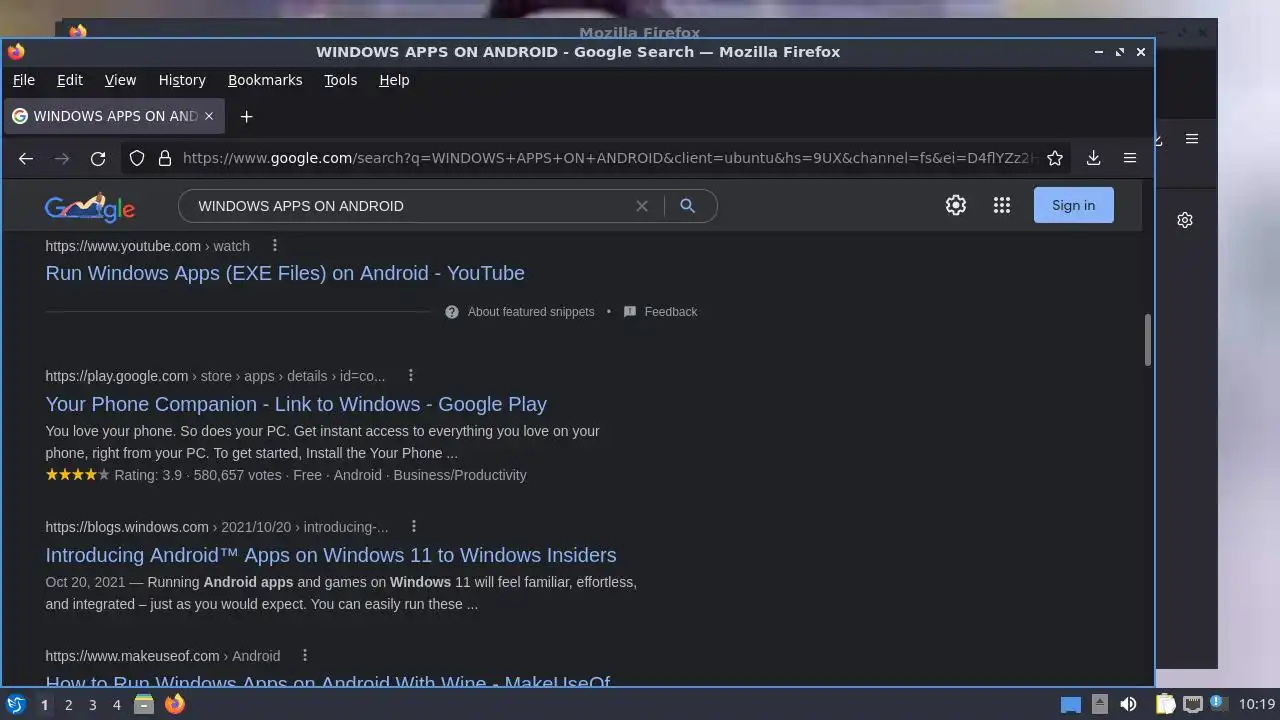
Task: Open the volume control in tray
Action: pyautogui.click(x=1128, y=704)
